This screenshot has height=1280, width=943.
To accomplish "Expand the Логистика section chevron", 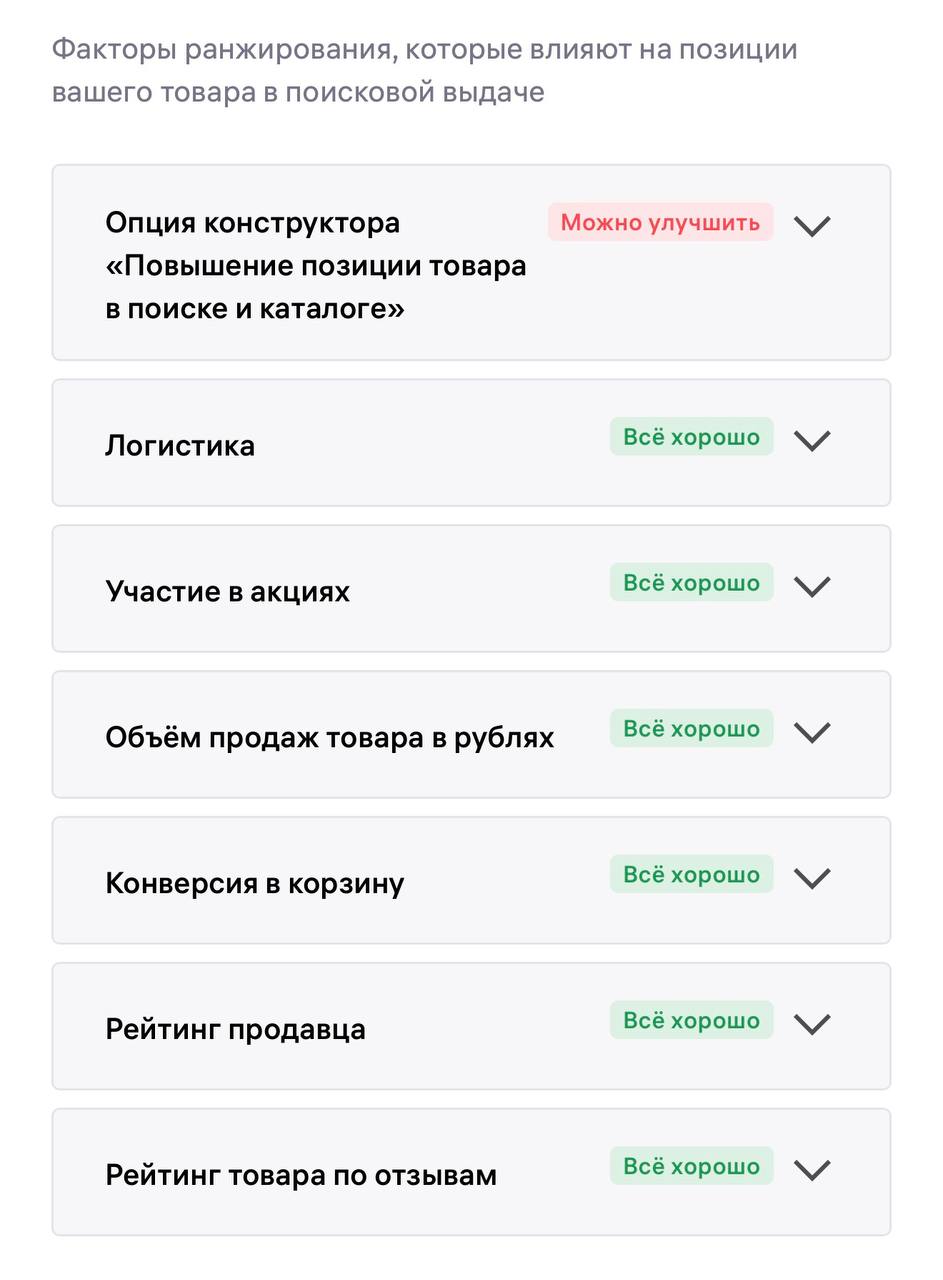I will pos(812,440).
